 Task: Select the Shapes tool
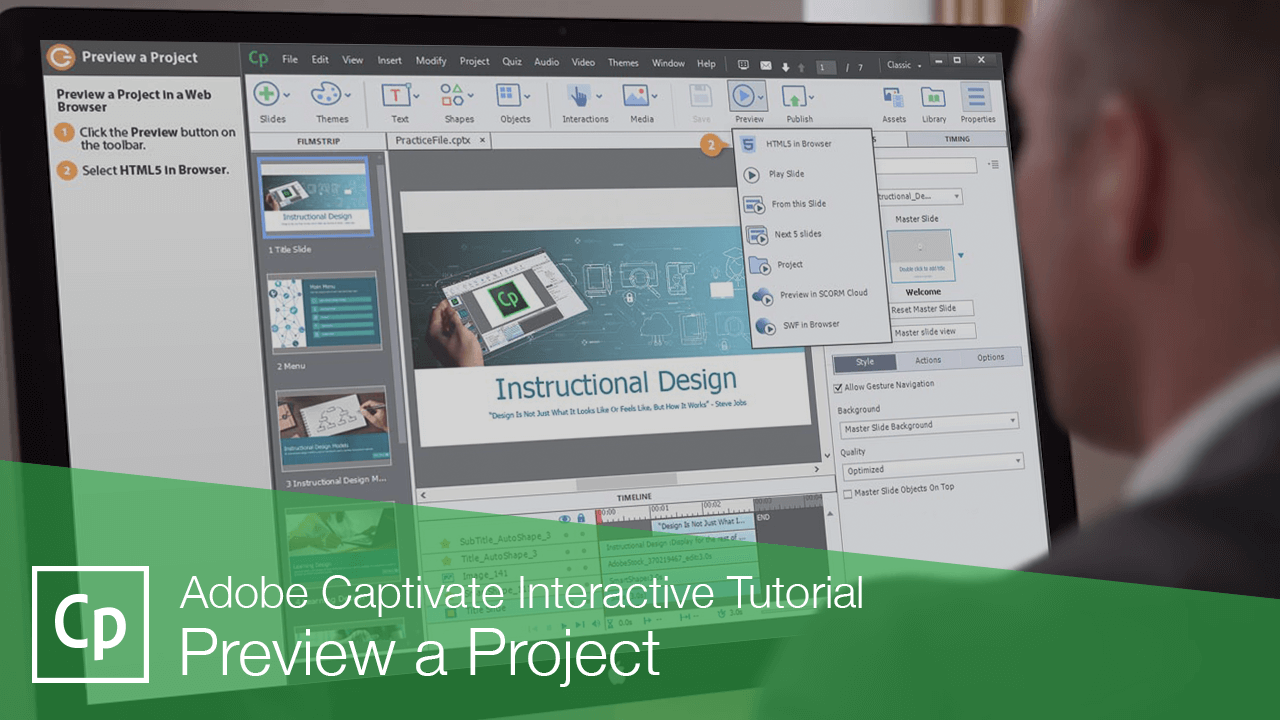[451, 95]
